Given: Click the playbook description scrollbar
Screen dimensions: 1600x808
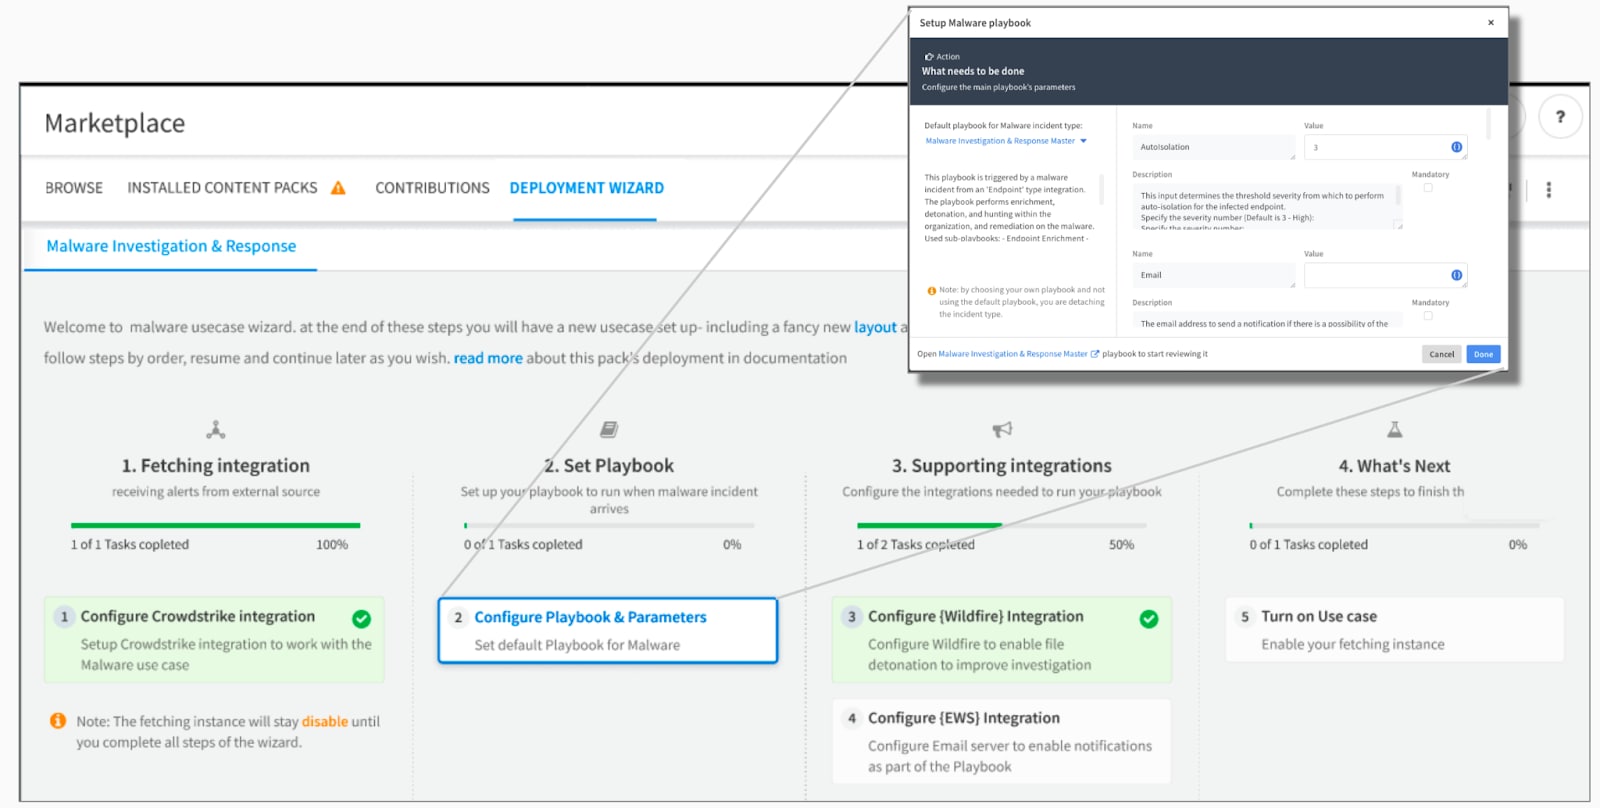Looking at the screenshot, I should (1102, 190).
